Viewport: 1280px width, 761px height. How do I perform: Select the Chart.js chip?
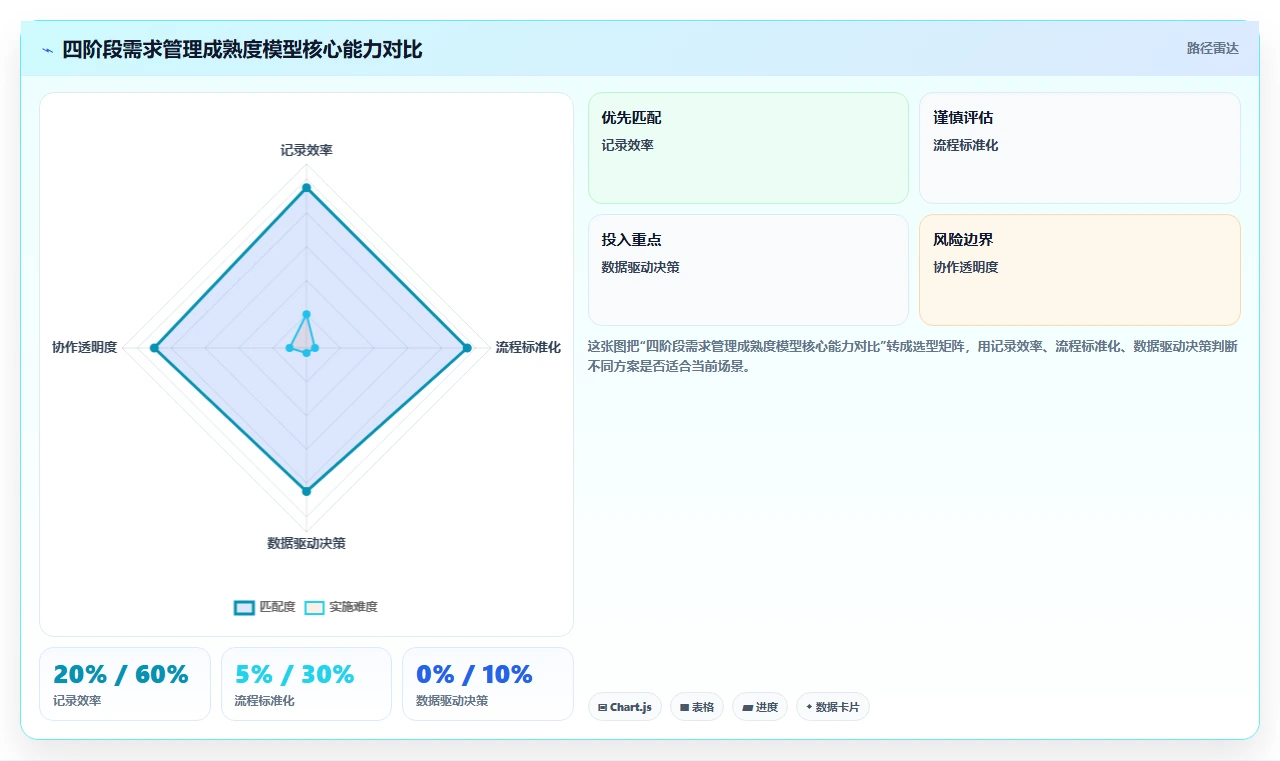(x=625, y=707)
